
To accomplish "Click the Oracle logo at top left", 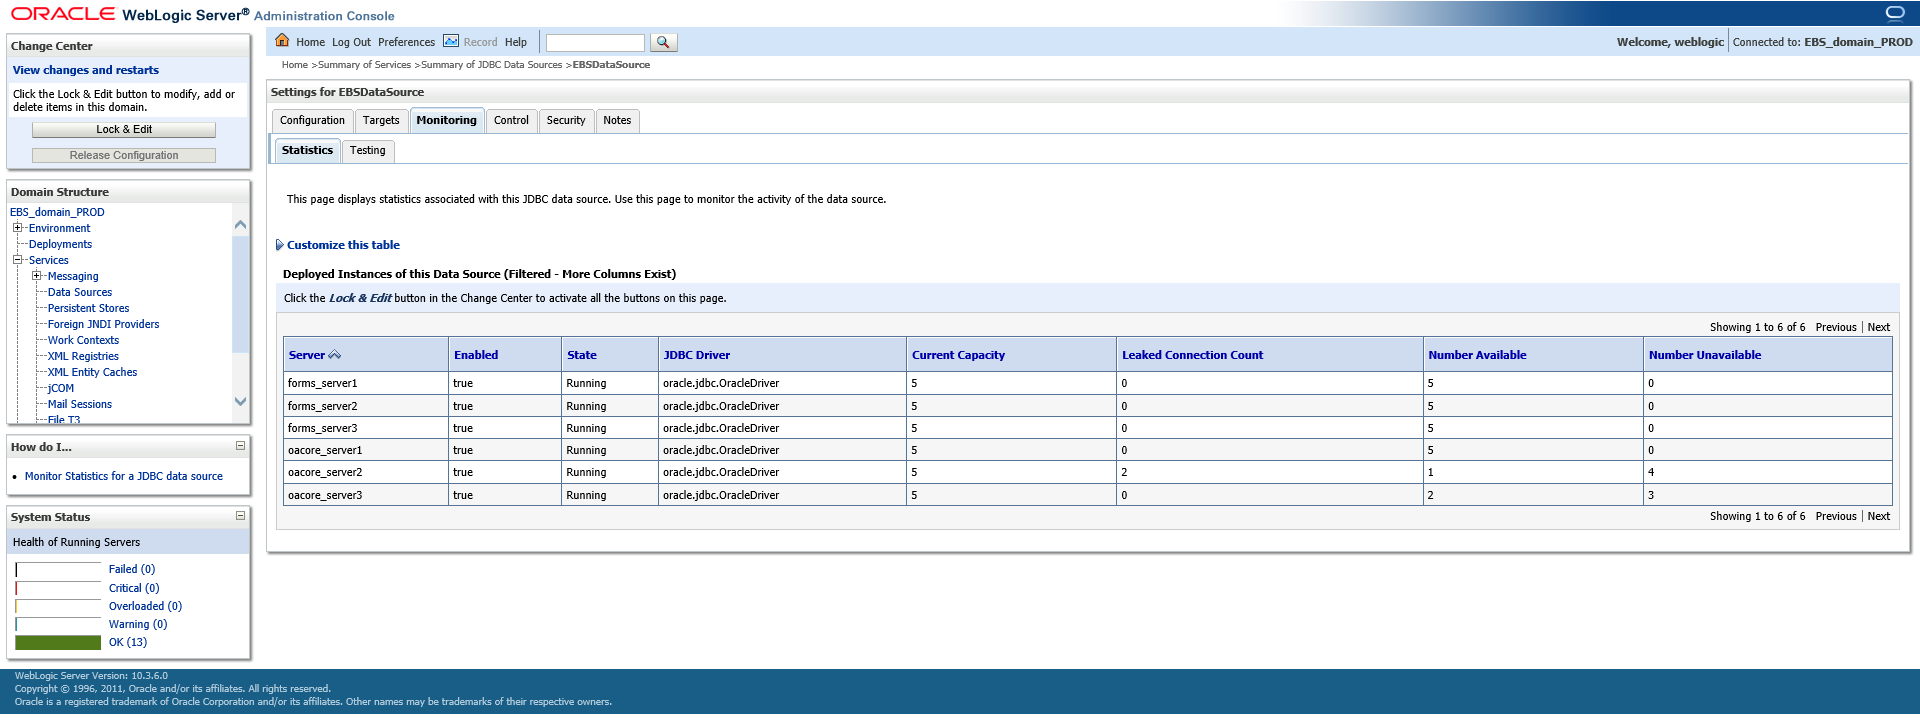I will click(x=63, y=14).
